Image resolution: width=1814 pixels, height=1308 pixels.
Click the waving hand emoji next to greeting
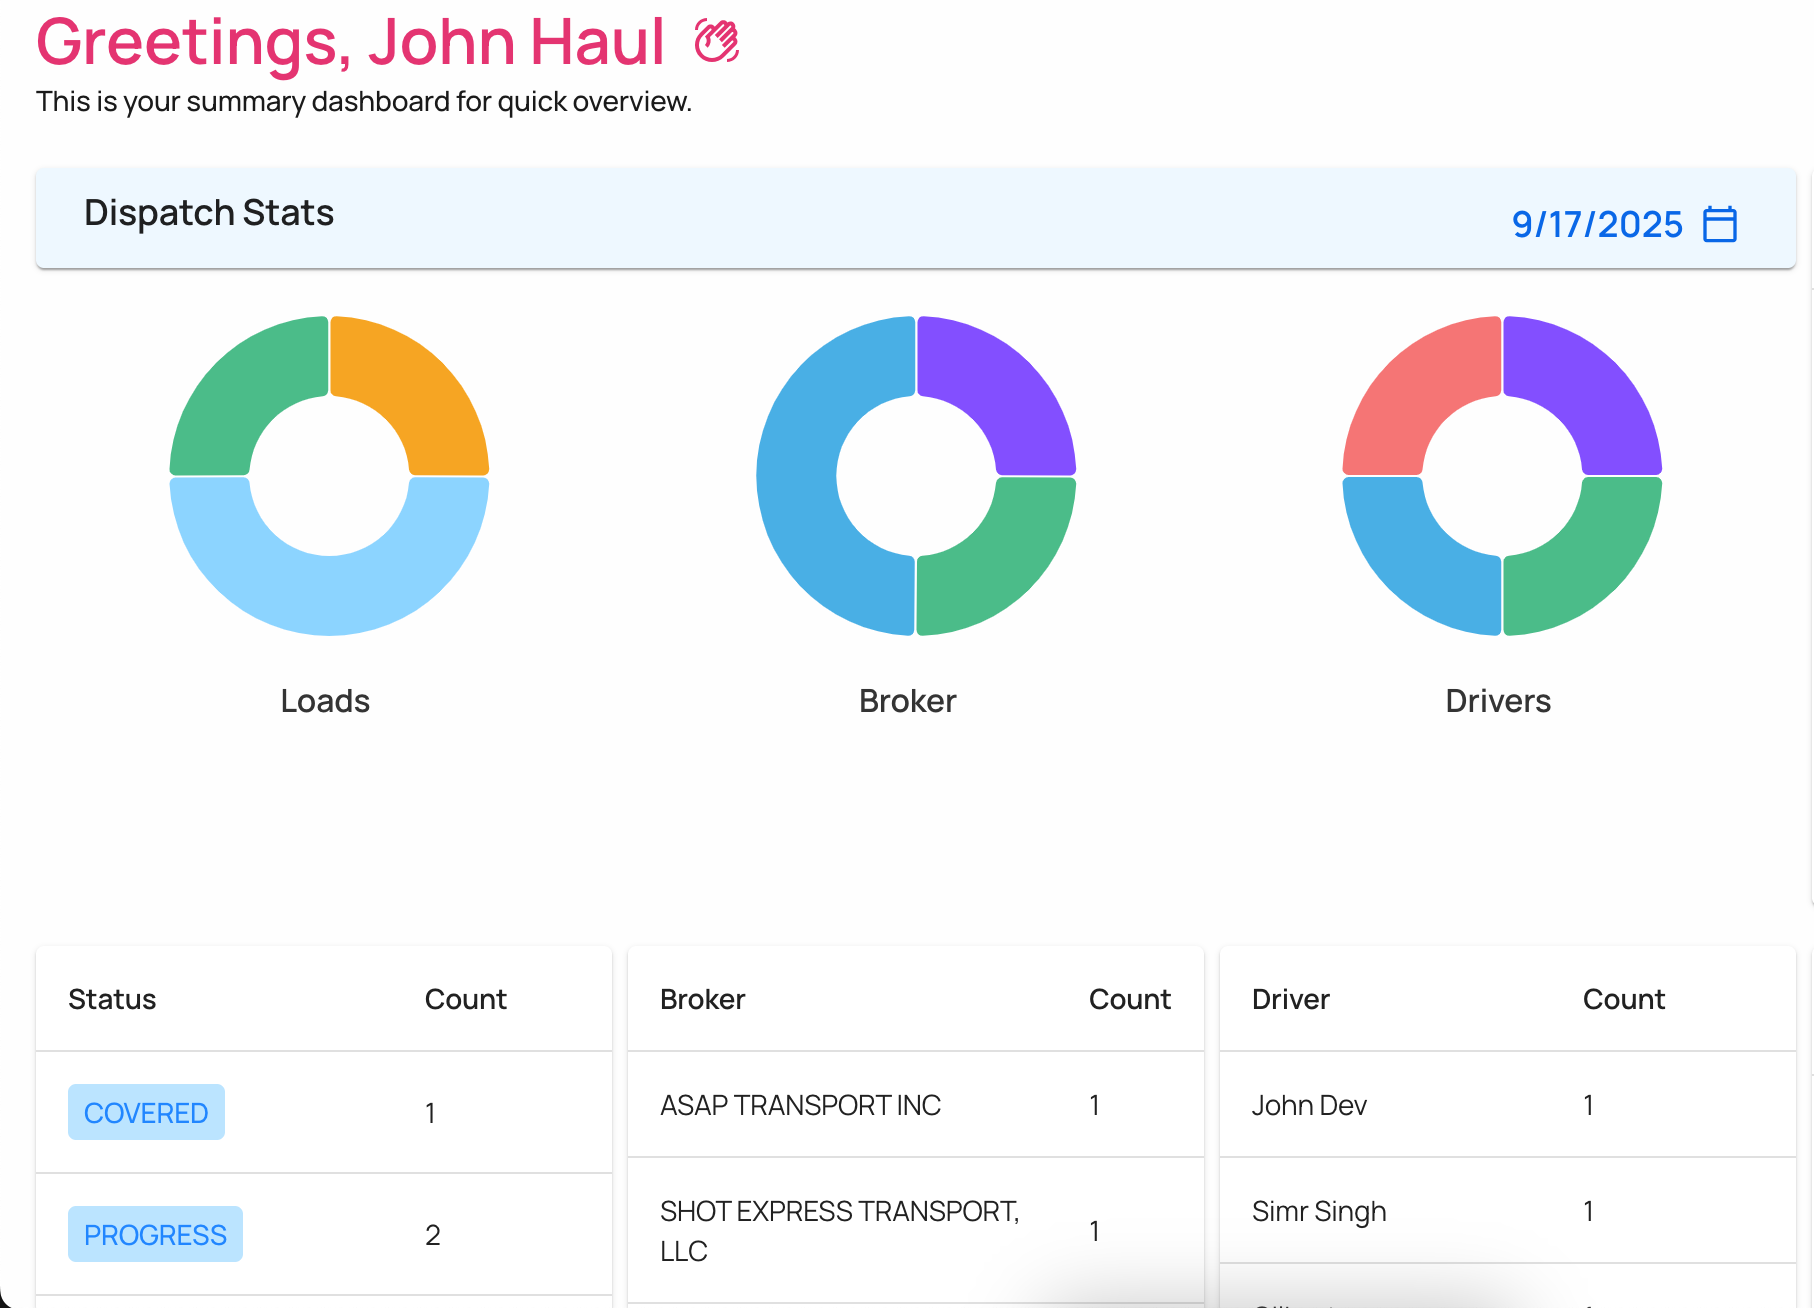(x=716, y=41)
